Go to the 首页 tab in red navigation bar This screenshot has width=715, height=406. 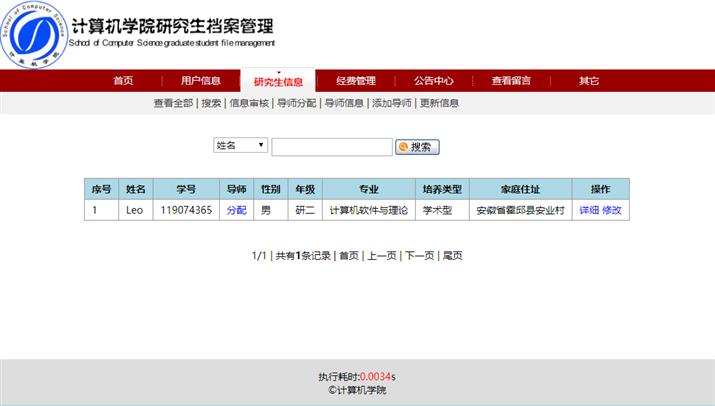point(123,81)
